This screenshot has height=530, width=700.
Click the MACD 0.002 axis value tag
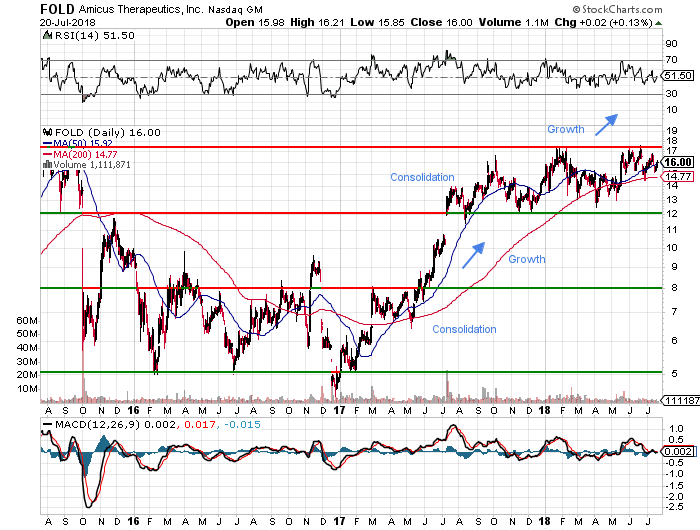[x=679, y=452]
